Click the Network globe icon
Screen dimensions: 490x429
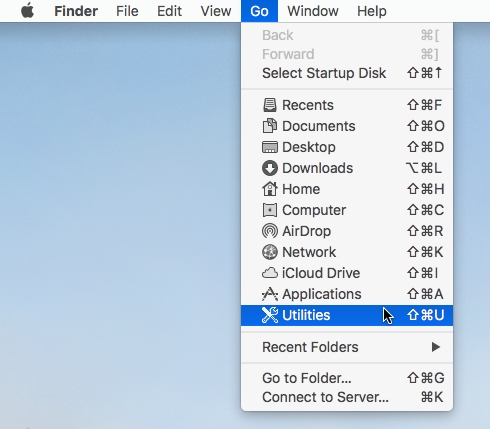pos(270,252)
